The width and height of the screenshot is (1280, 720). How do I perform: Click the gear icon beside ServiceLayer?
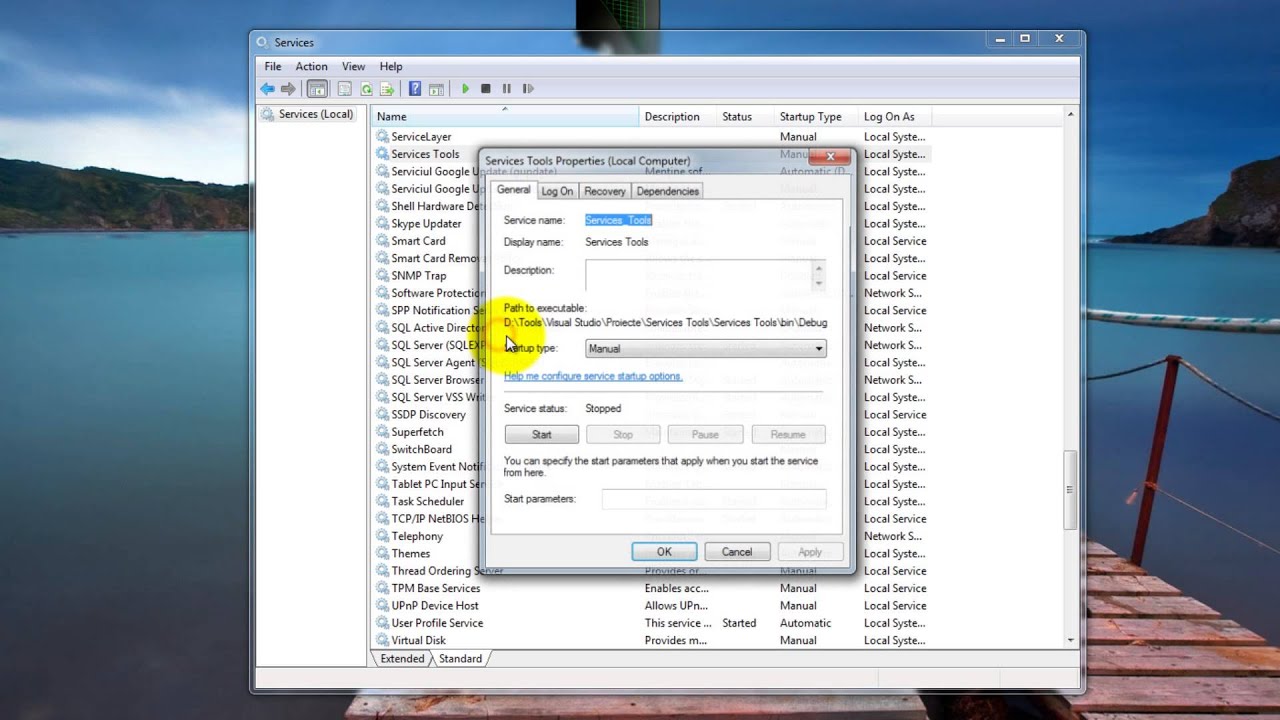point(382,136)
